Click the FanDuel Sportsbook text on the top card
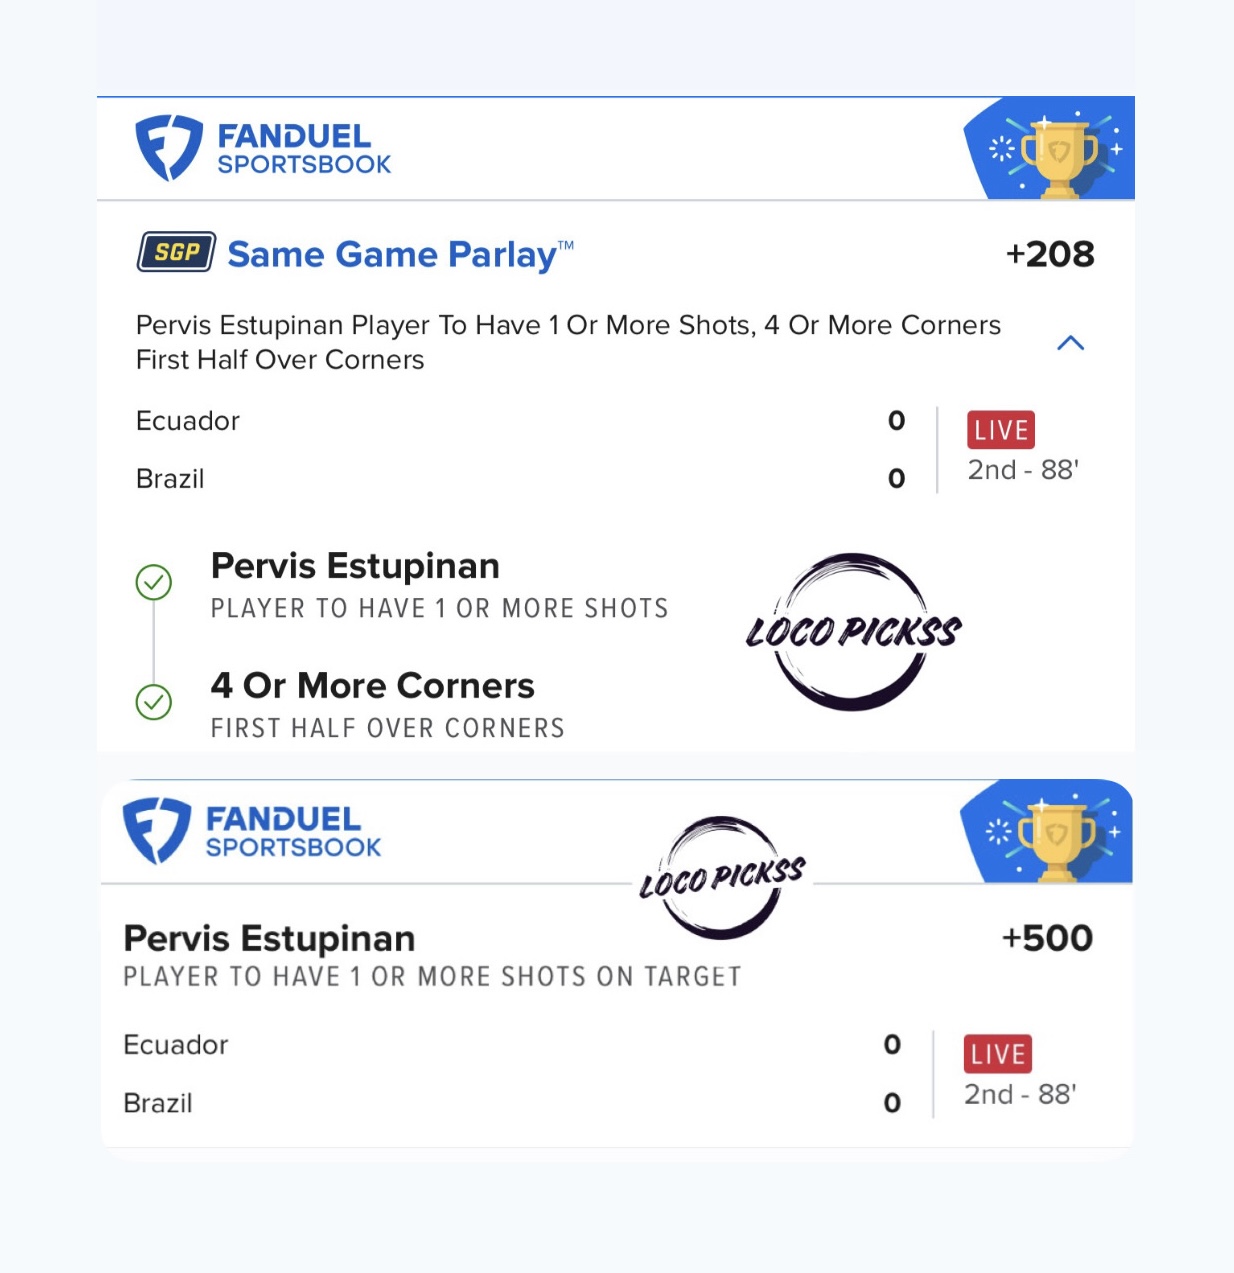Viewport: 1234px width, 1273px height. point(303,149)
